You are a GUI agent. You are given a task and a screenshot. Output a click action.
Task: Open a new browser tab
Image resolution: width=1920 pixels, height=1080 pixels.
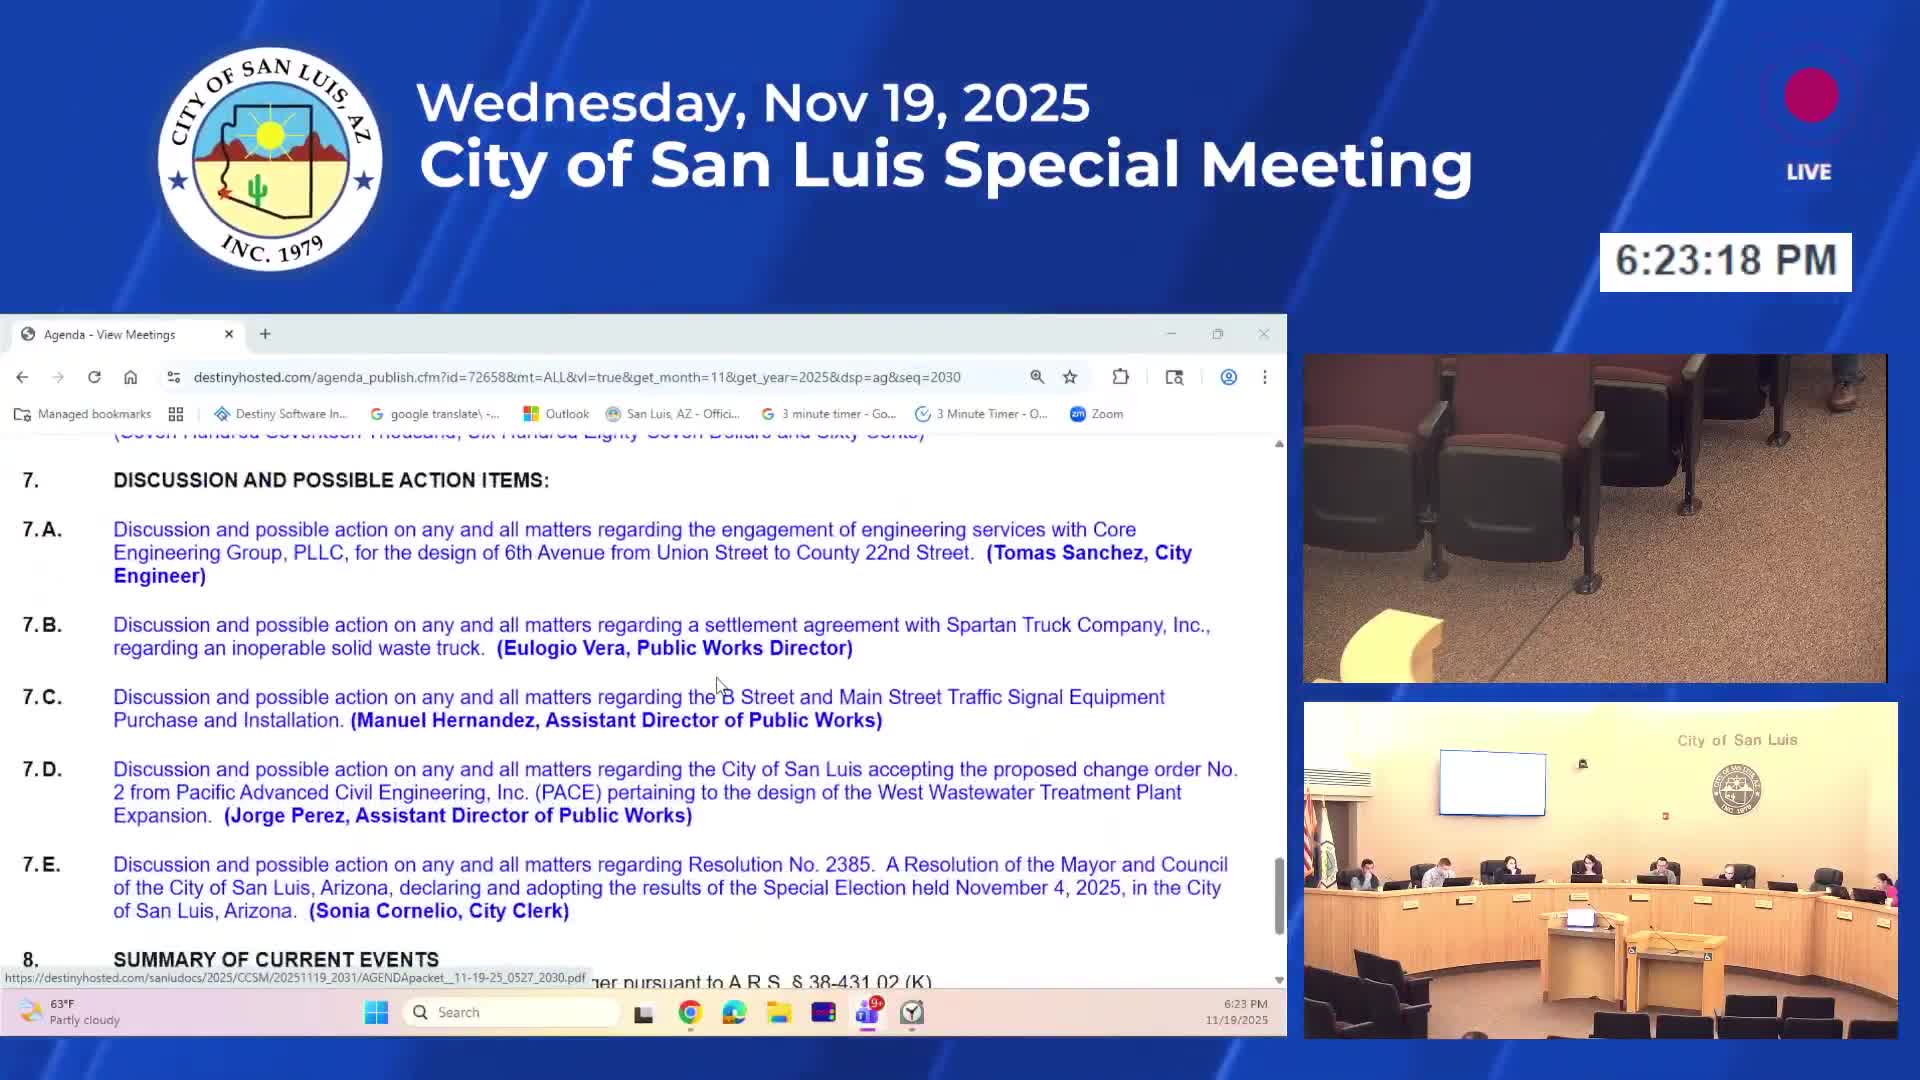click(264, 334)
